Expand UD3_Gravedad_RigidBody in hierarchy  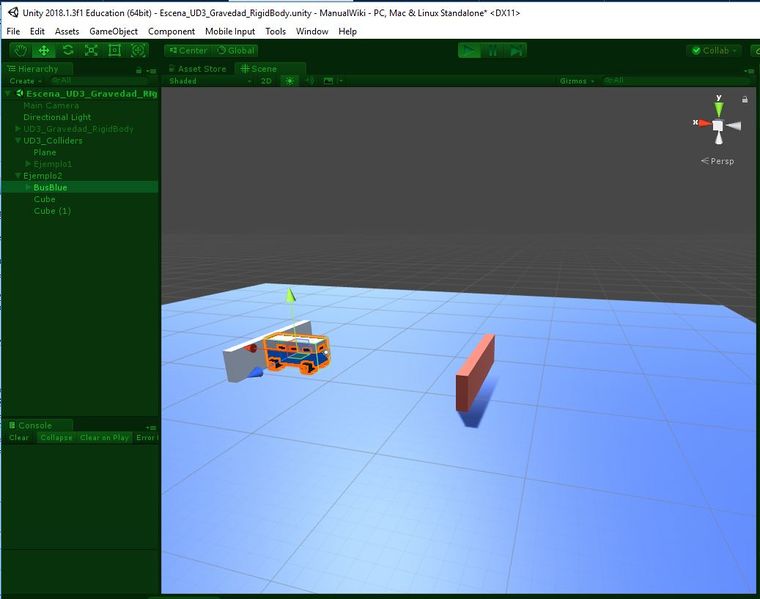tap(18, 129)
